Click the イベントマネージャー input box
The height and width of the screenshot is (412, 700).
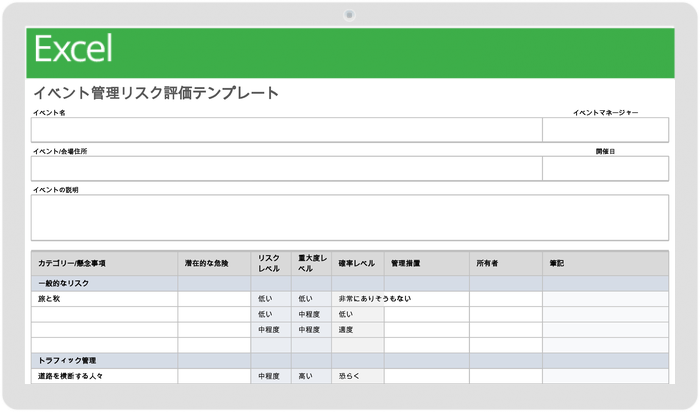(x=605, y=130)
